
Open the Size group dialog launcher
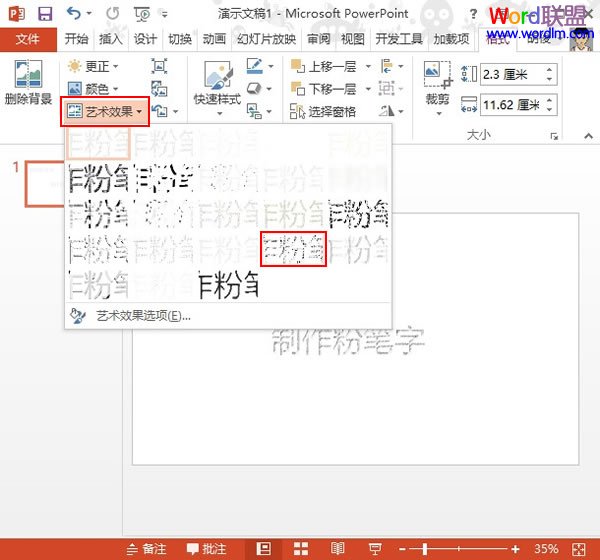(554, 136)
